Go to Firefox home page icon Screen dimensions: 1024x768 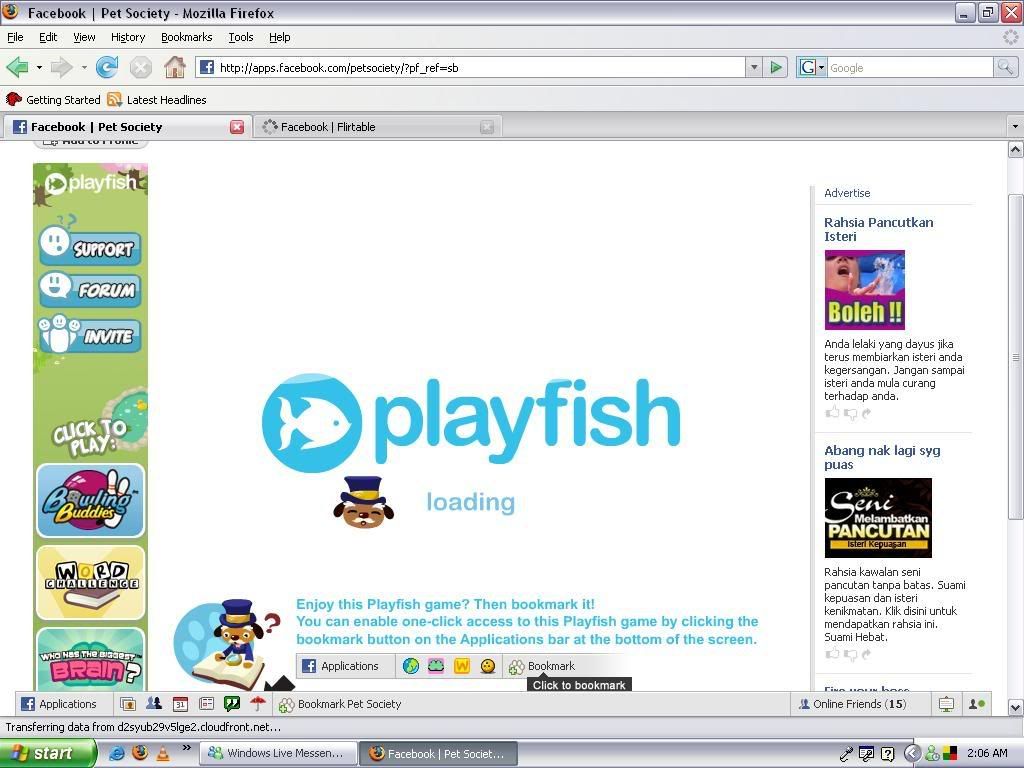click(x=175, y=67)
